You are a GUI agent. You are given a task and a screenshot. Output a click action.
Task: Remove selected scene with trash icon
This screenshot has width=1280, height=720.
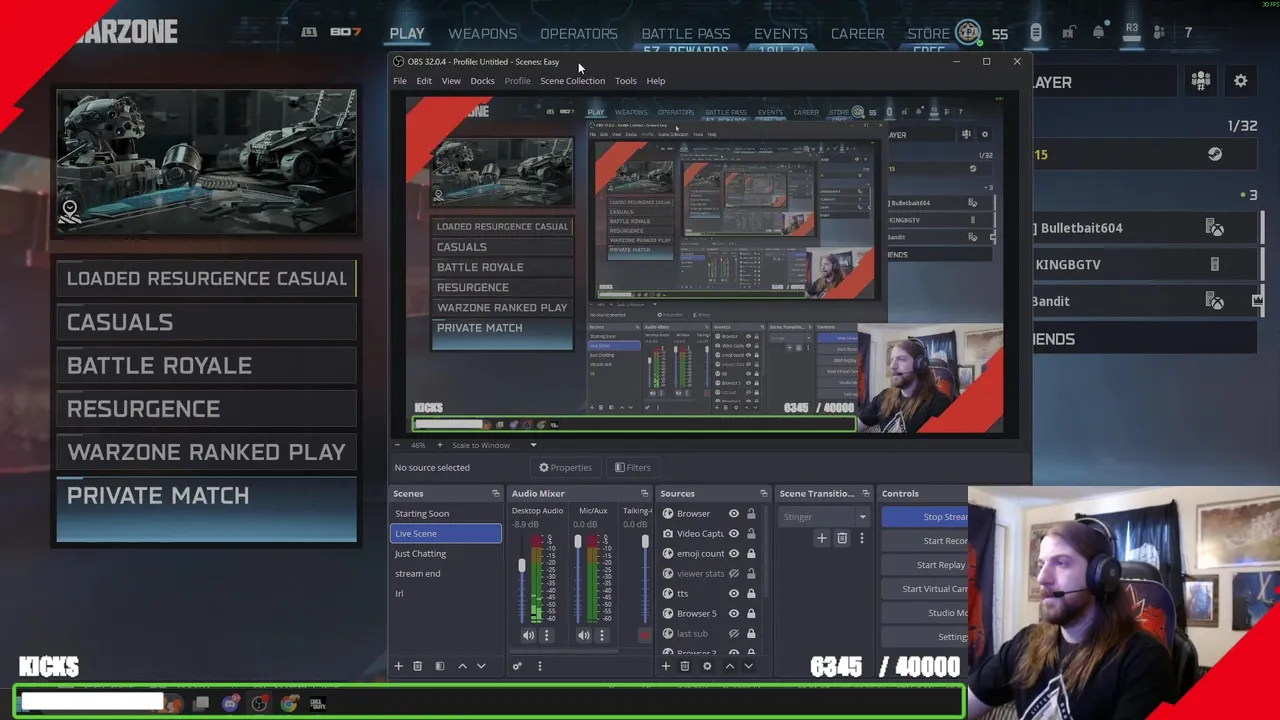[417, 666]
